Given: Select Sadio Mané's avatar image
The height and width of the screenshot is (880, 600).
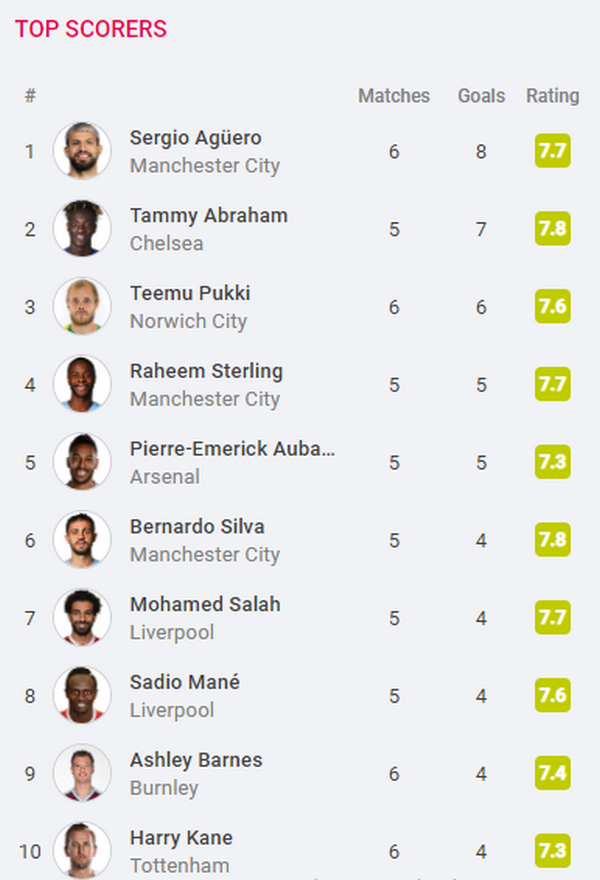Looking at the screenshot, I should [82, 695].
